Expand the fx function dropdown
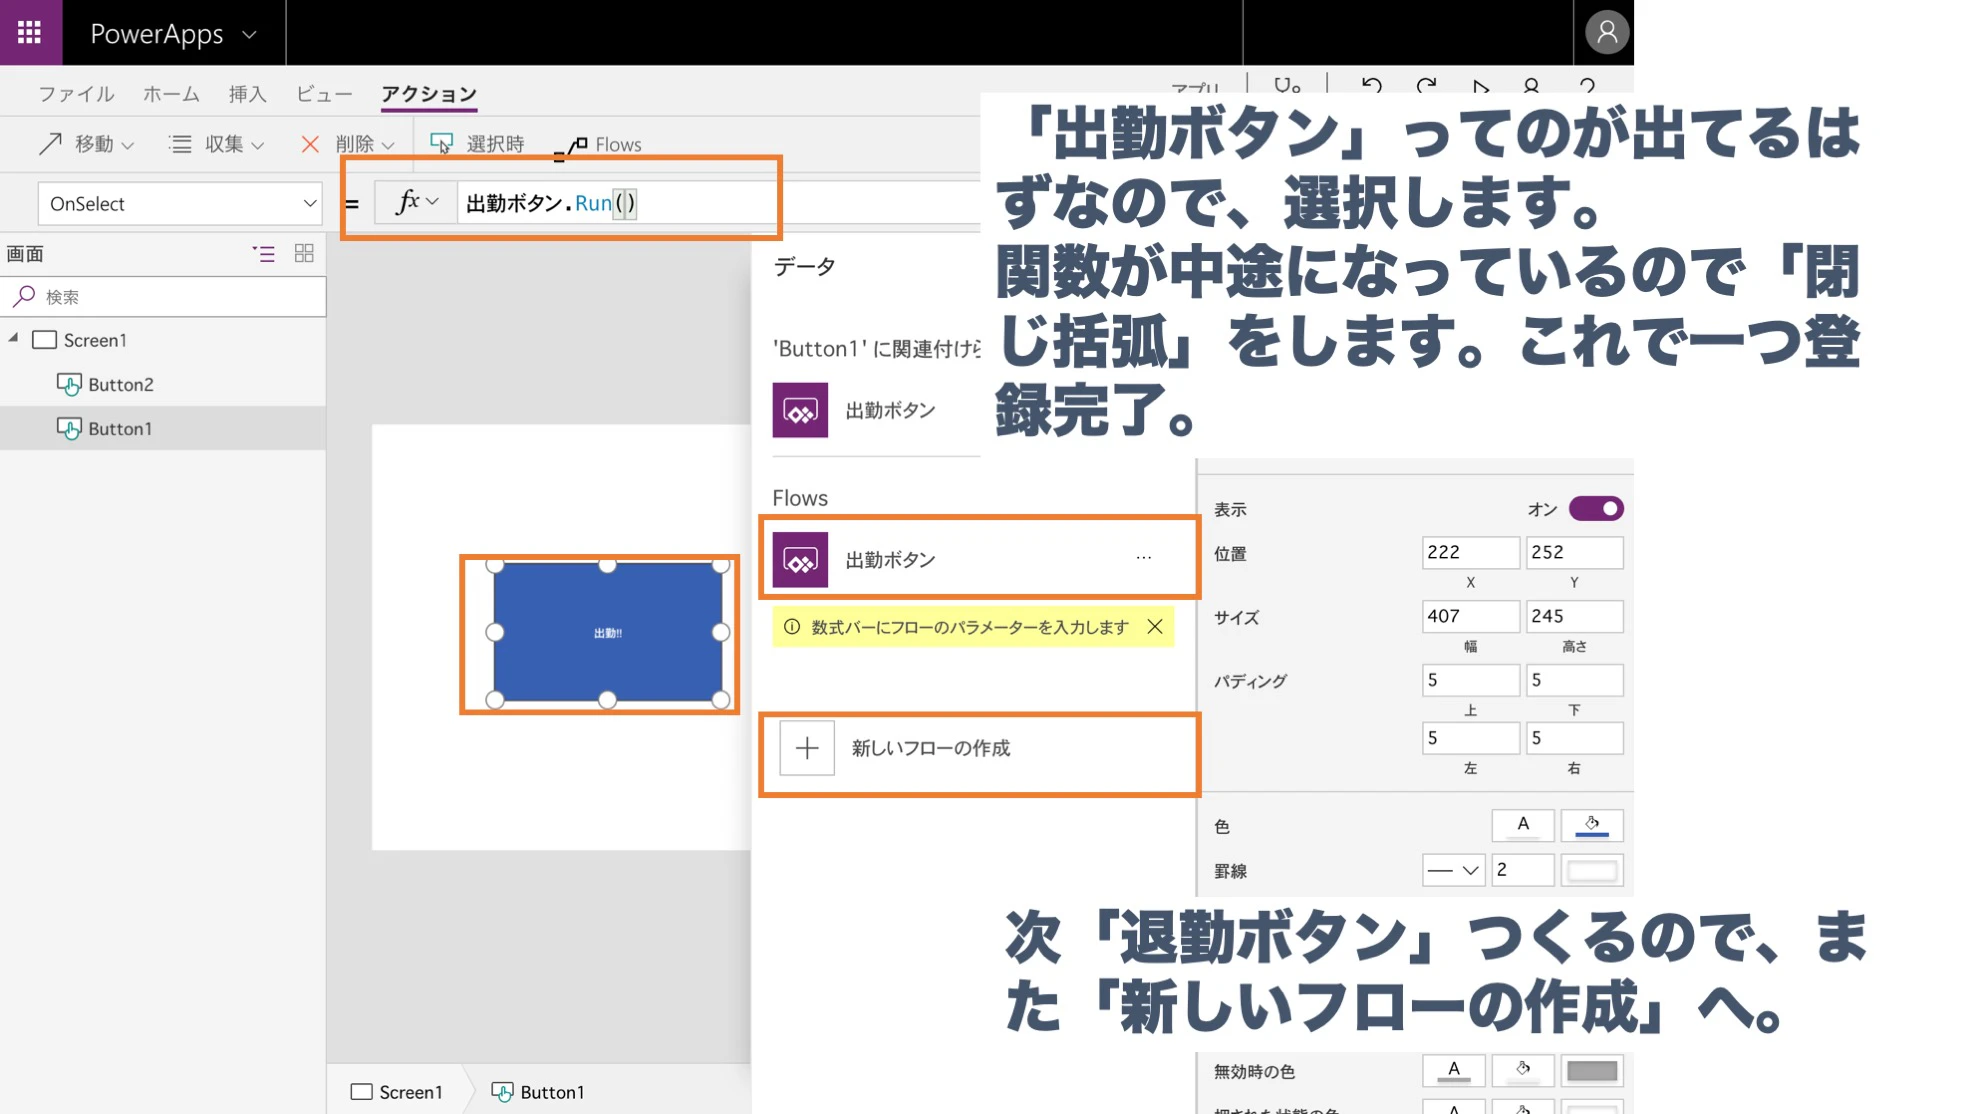The width and height of the screenshot is (1980, 1114). tap(416, 202)
